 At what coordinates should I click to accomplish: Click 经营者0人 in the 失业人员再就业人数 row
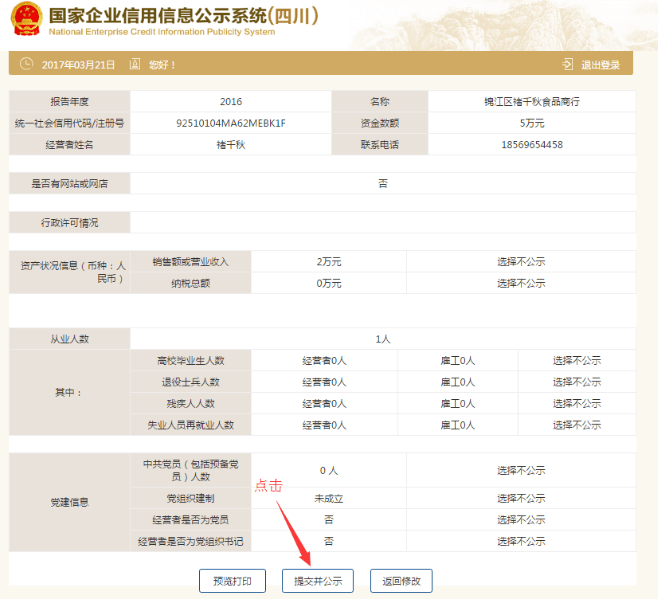(324, 425)
